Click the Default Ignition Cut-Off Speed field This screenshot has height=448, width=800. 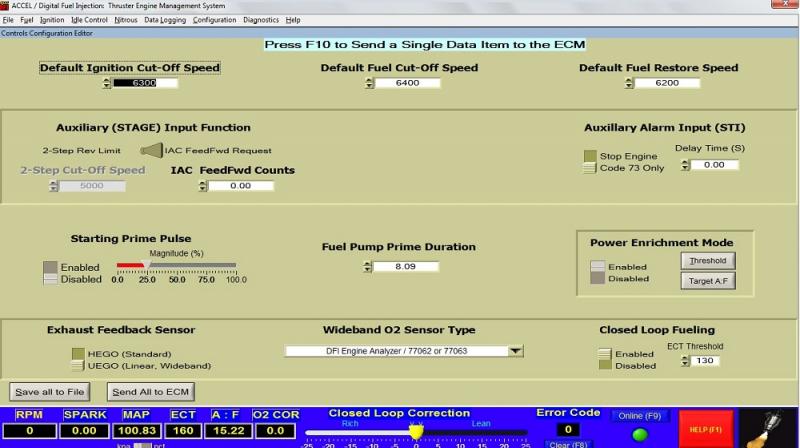(145, 83)
